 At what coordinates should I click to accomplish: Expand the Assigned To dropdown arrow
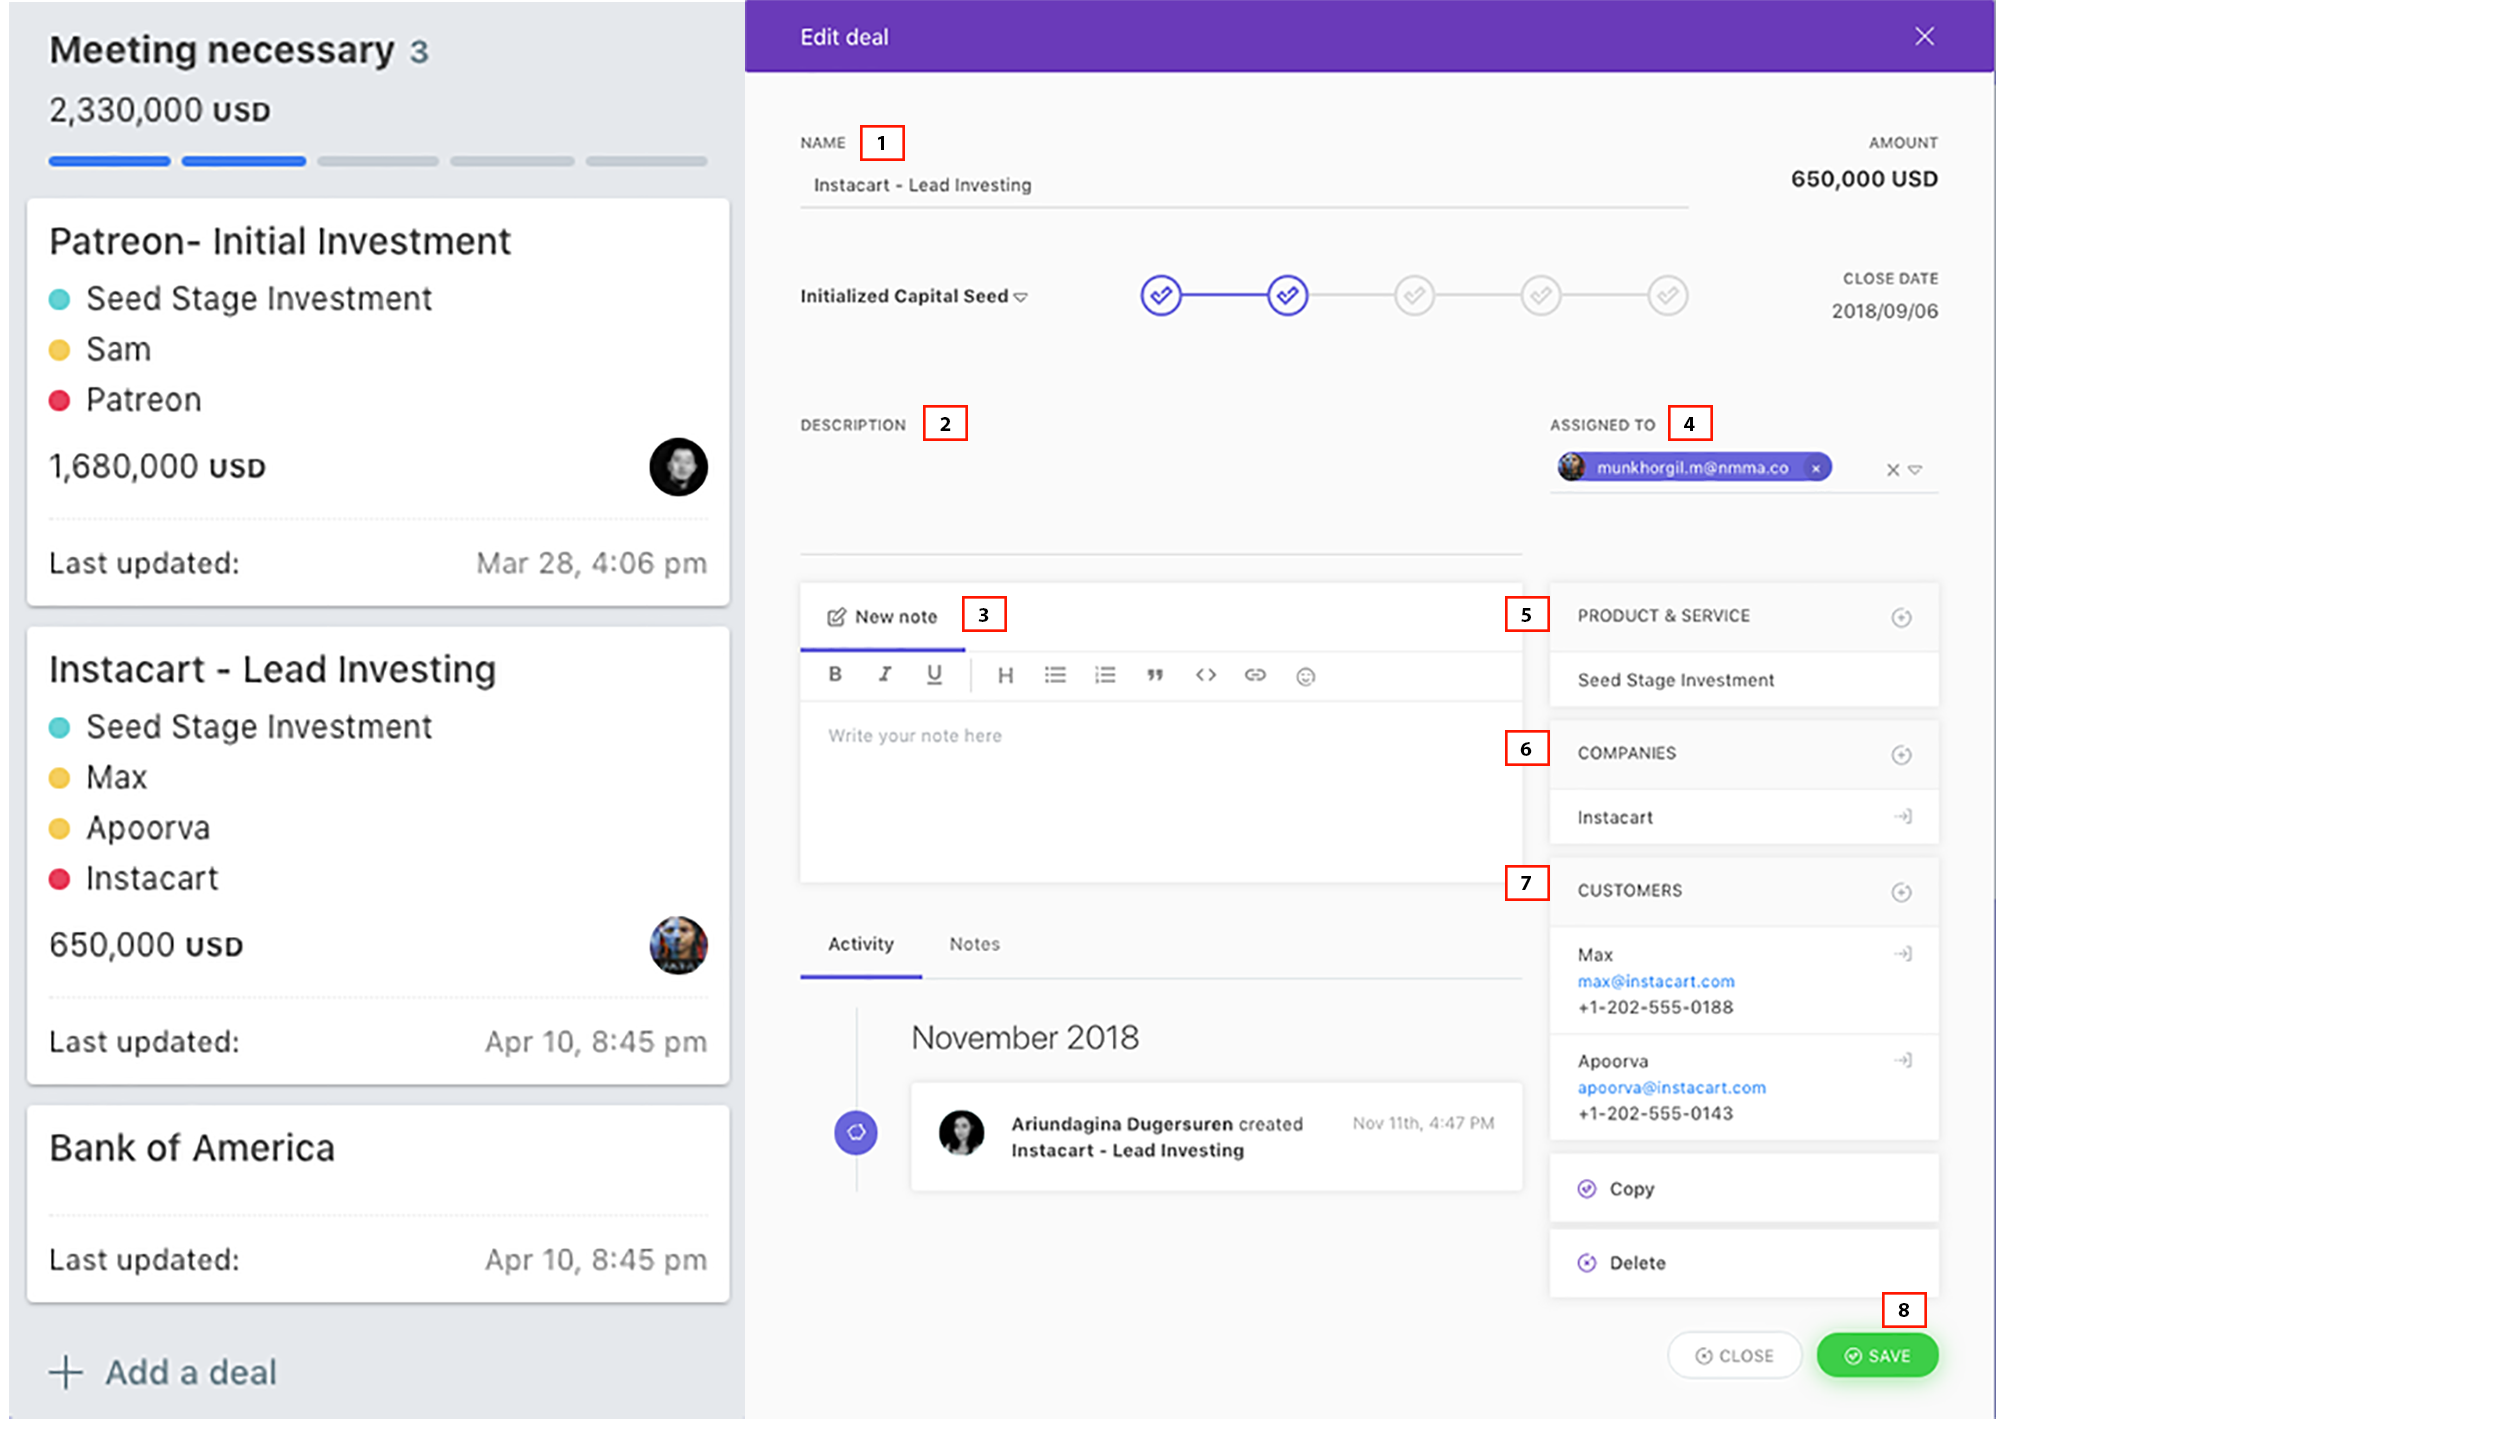(1915, 470)
